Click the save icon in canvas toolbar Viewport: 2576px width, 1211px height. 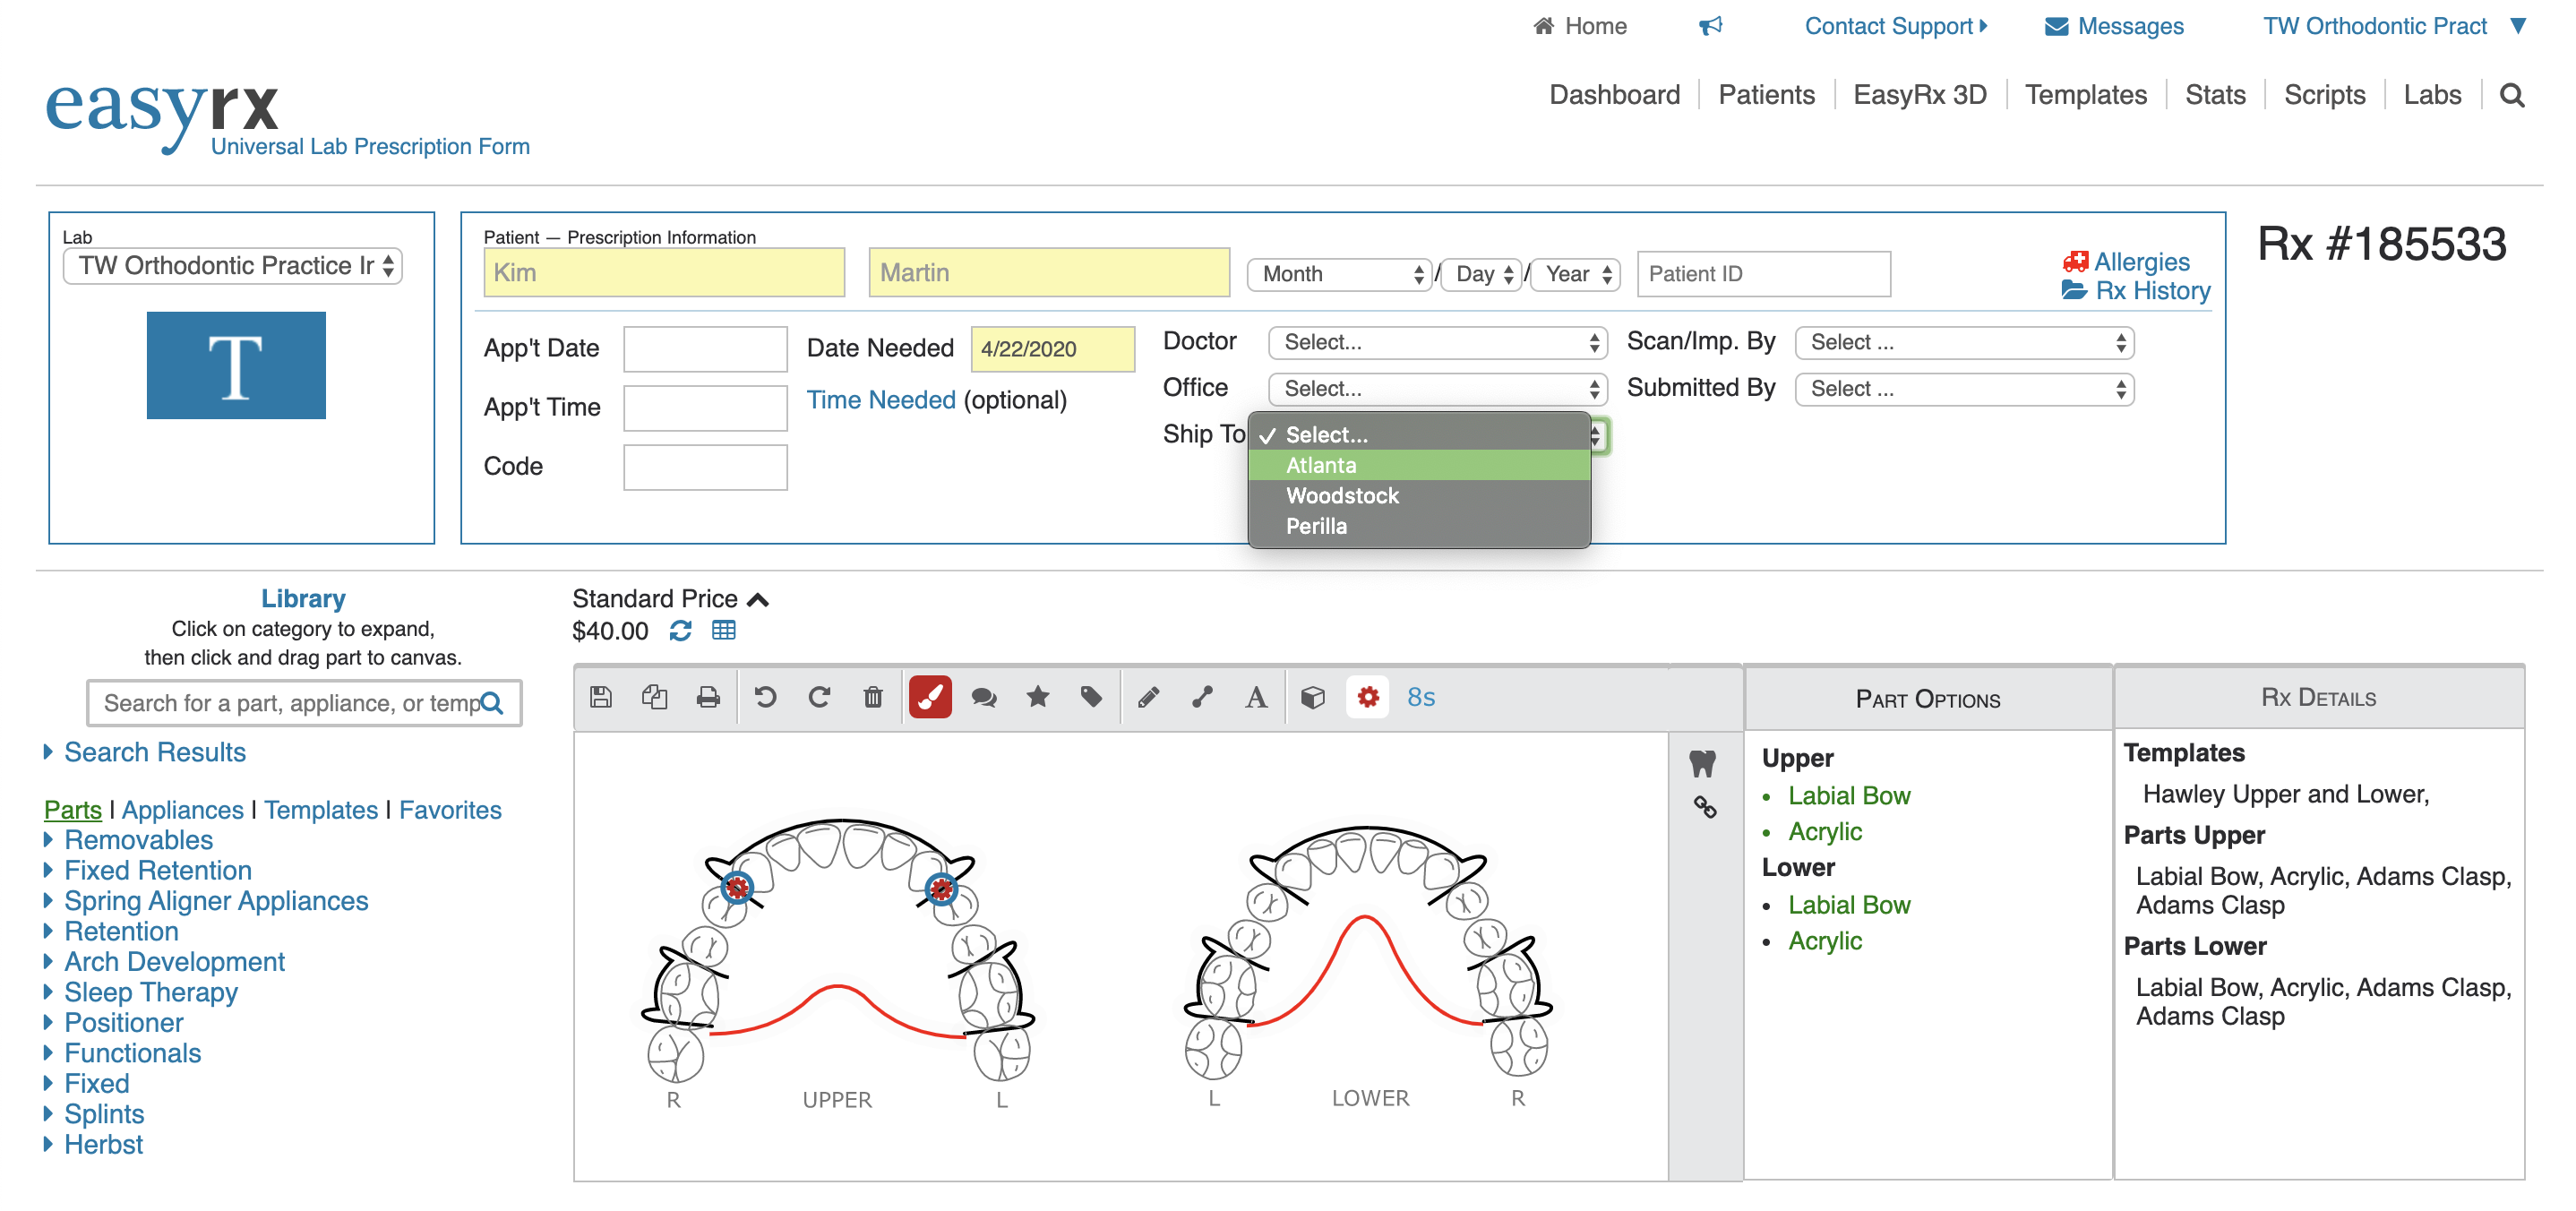(601, 697)
